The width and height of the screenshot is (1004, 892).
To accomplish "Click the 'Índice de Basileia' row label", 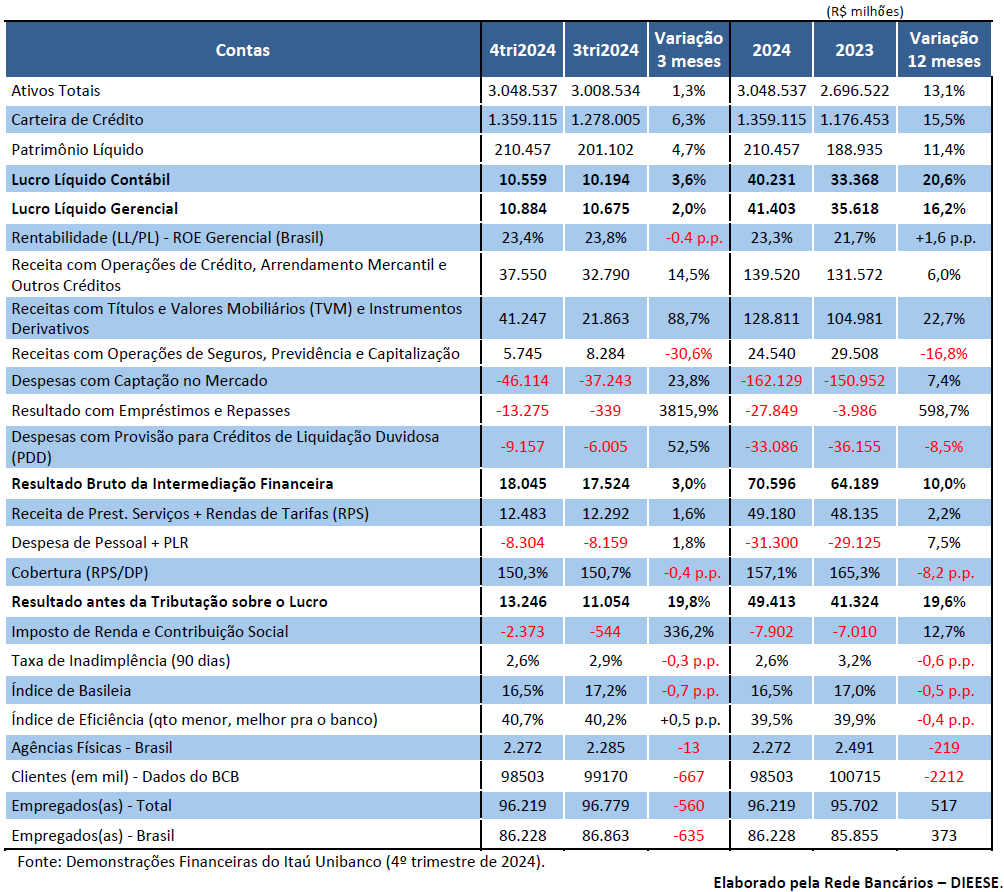I will point(71,690).
